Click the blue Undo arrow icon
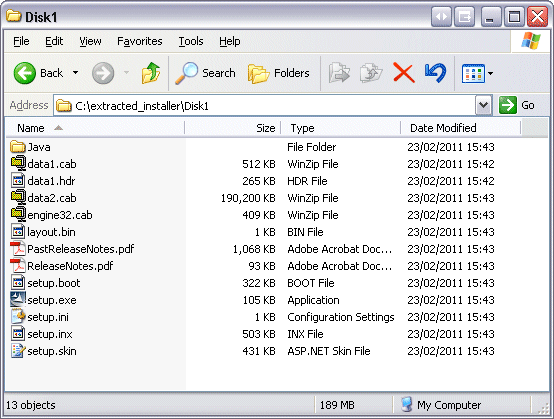The height and width of the screenshot is (419, 554). point(435,73)
